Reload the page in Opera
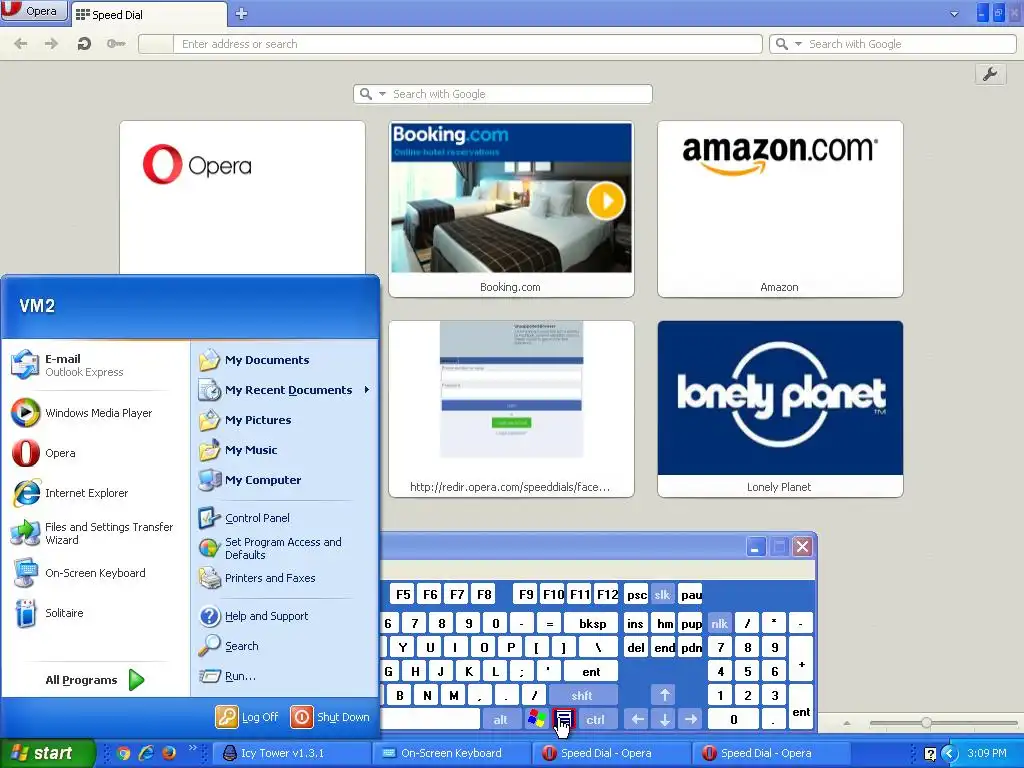This screenshot has height=768, width=1024. click(x=84, y=44)
